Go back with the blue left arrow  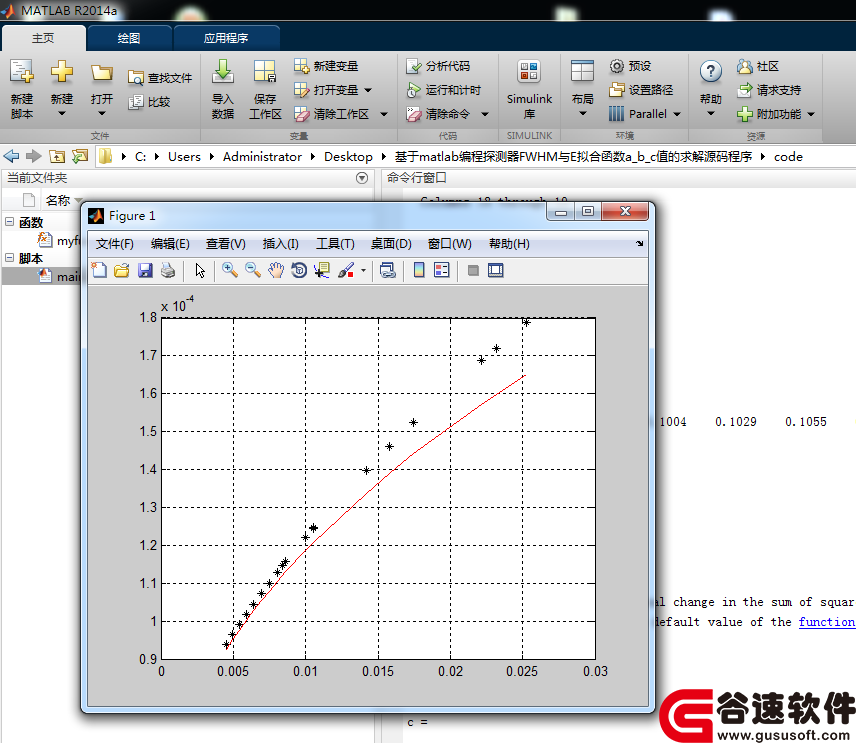[x=11, y=157]
